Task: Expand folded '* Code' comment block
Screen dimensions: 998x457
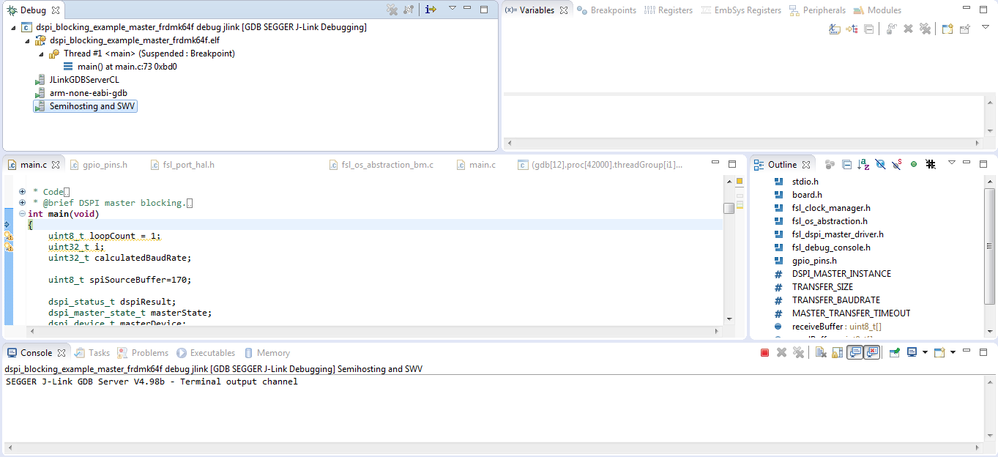Action: coord(22,192)
